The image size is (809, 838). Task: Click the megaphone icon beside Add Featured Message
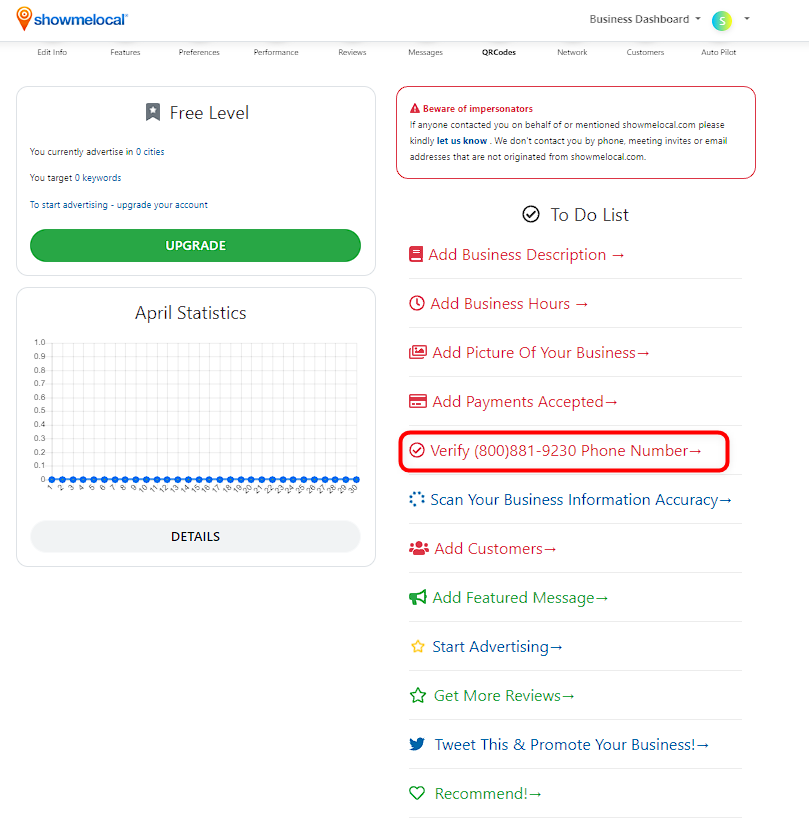coord(418,597)
